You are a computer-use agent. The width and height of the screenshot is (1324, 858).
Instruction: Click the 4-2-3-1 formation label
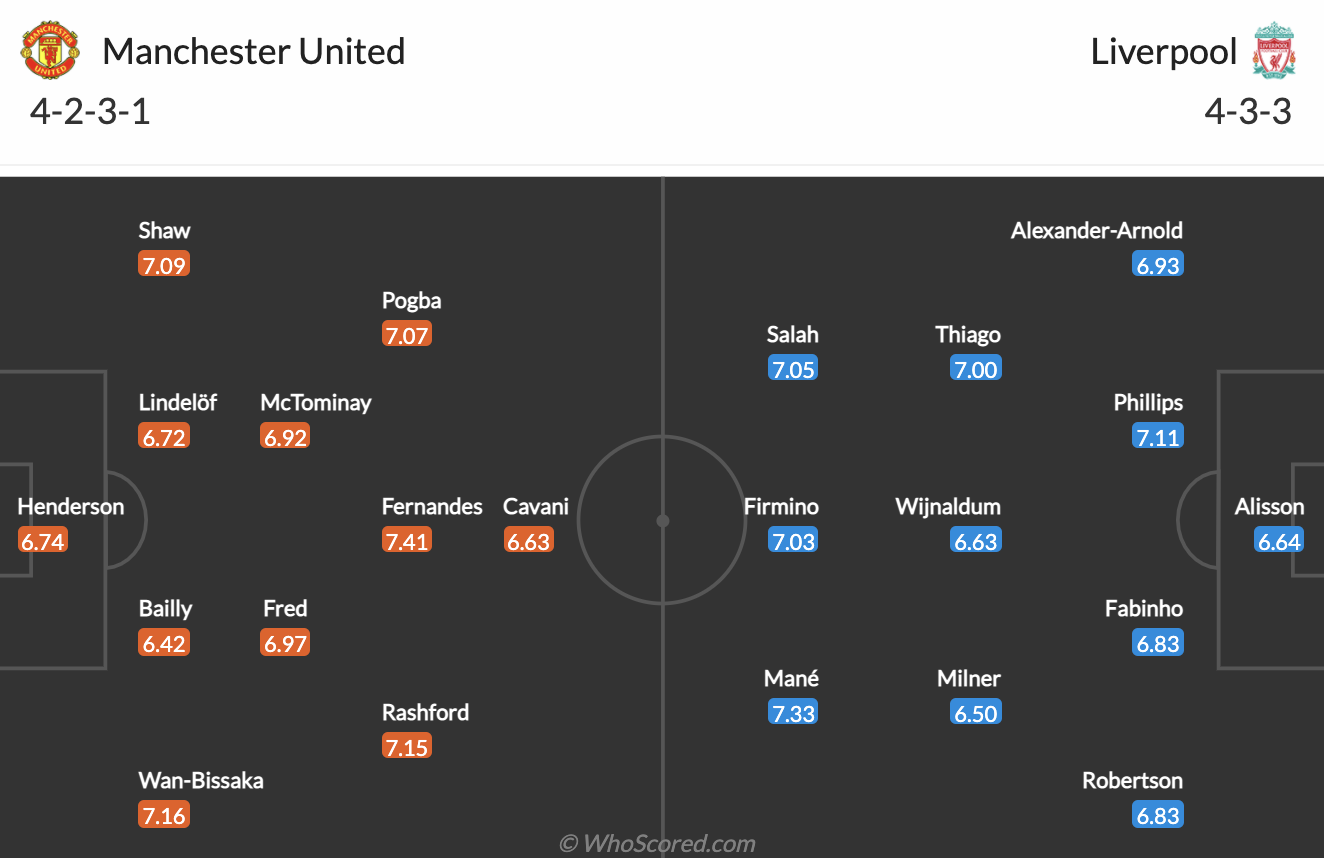(x=90, y=111)
